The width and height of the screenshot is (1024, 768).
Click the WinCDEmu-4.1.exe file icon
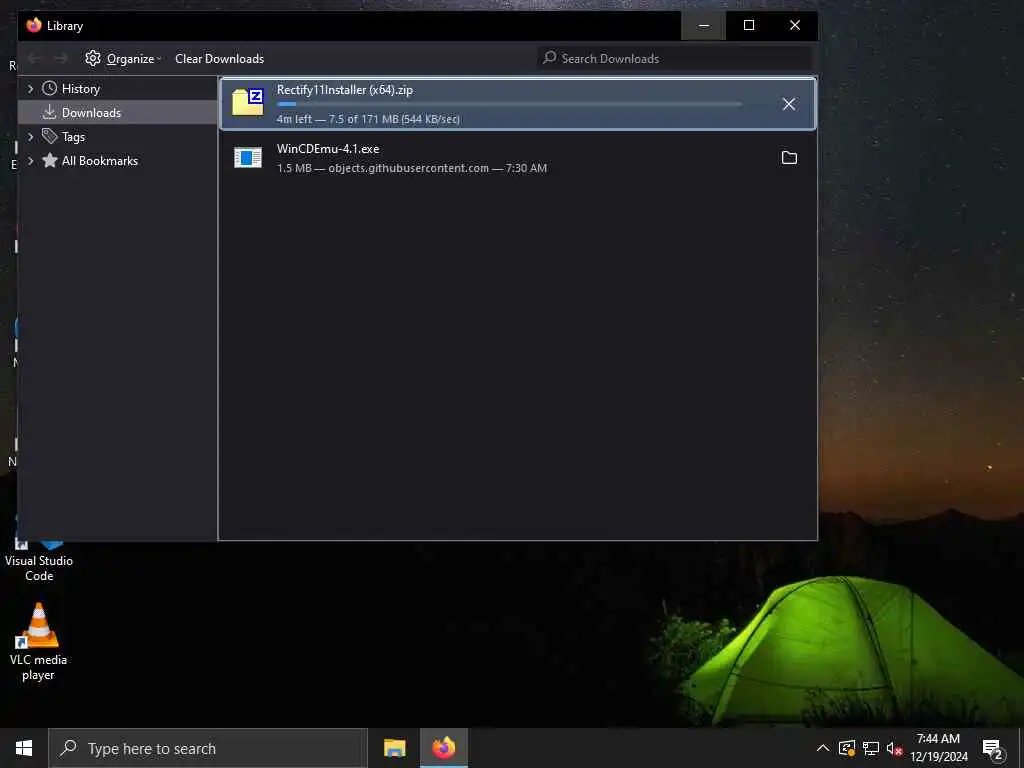pyautogui.click(x=248, y=157)
